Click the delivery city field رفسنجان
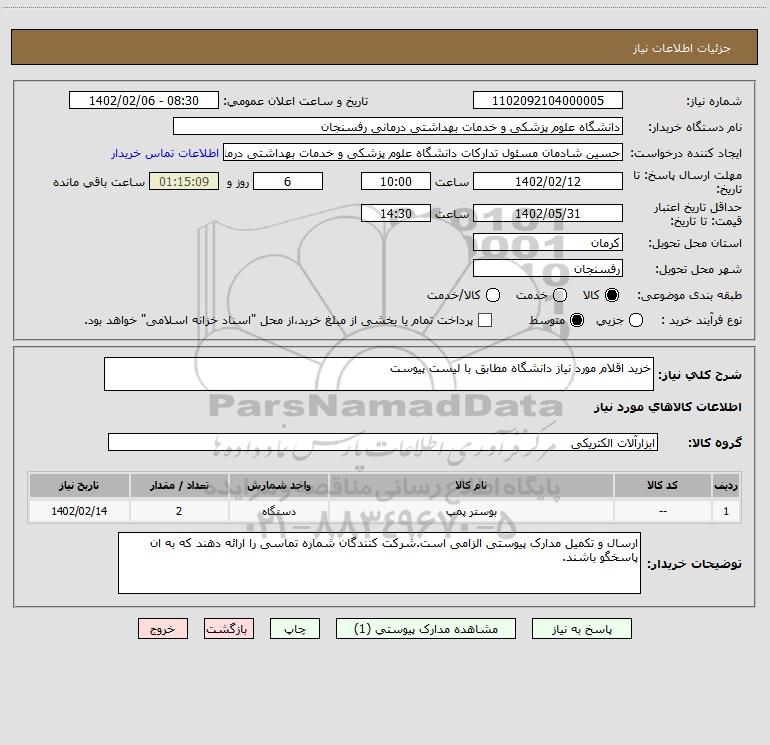This screenshot has width=770, height=745. point(548,268)
